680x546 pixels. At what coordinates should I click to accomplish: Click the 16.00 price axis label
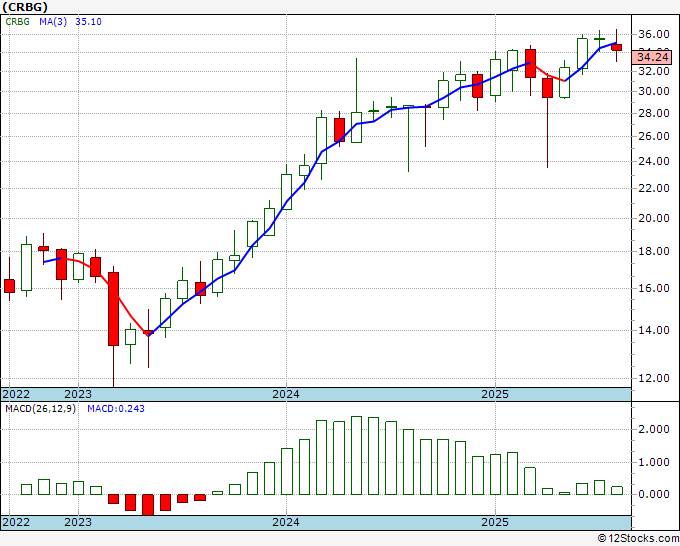point(654,288)
